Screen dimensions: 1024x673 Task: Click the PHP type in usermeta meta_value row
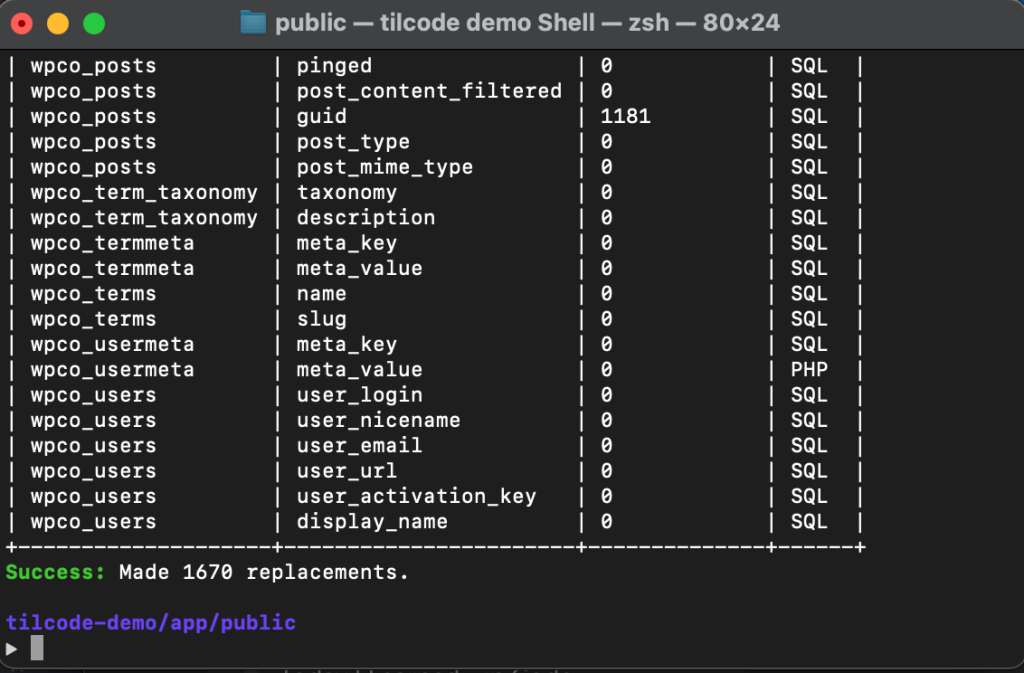(x=809, y=370)
